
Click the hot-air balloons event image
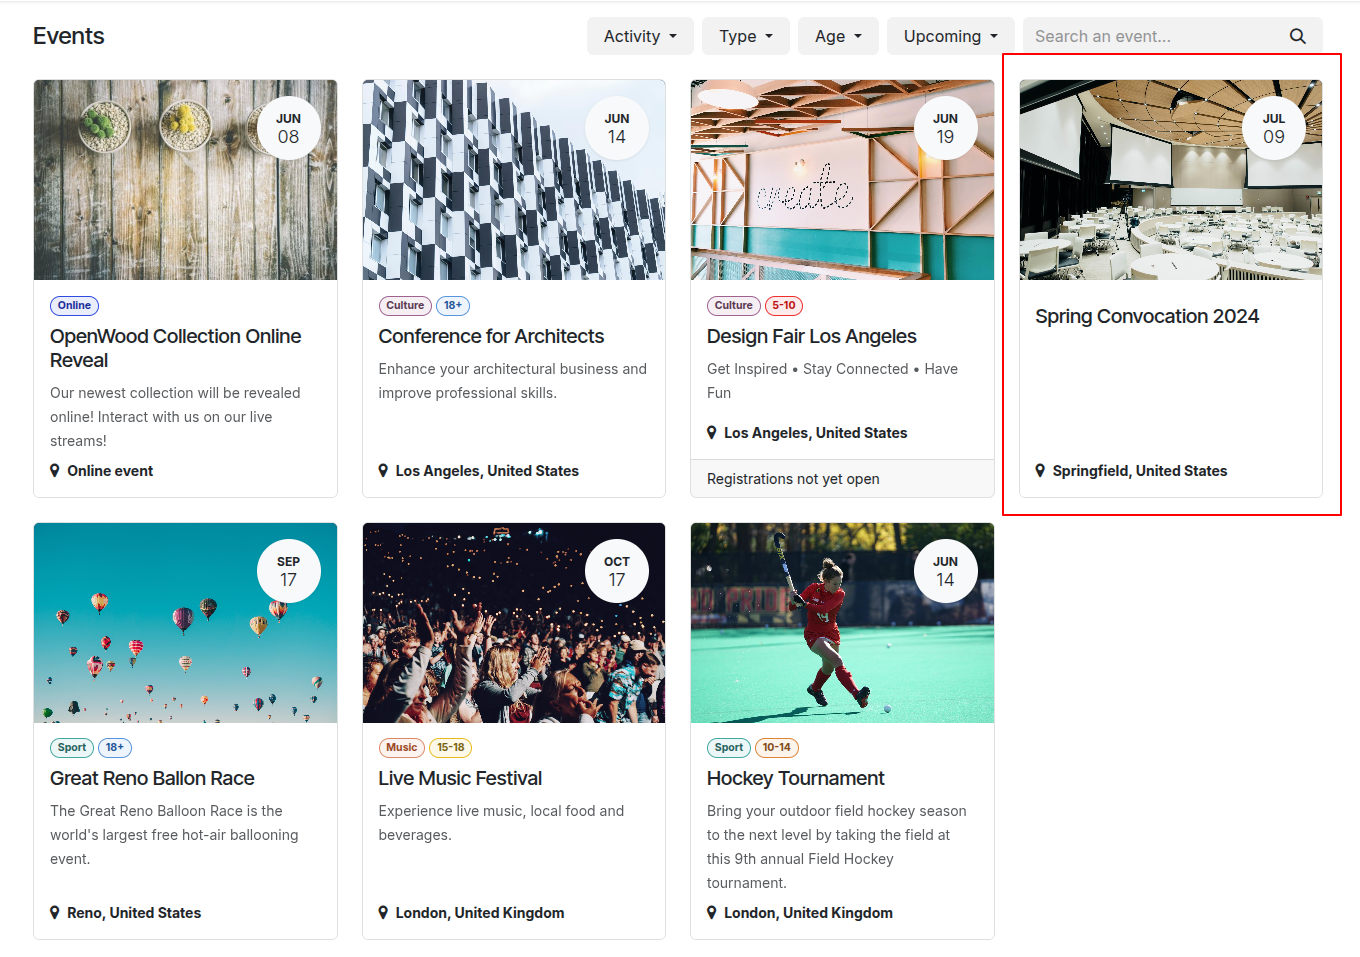click(x=185, y=623)
